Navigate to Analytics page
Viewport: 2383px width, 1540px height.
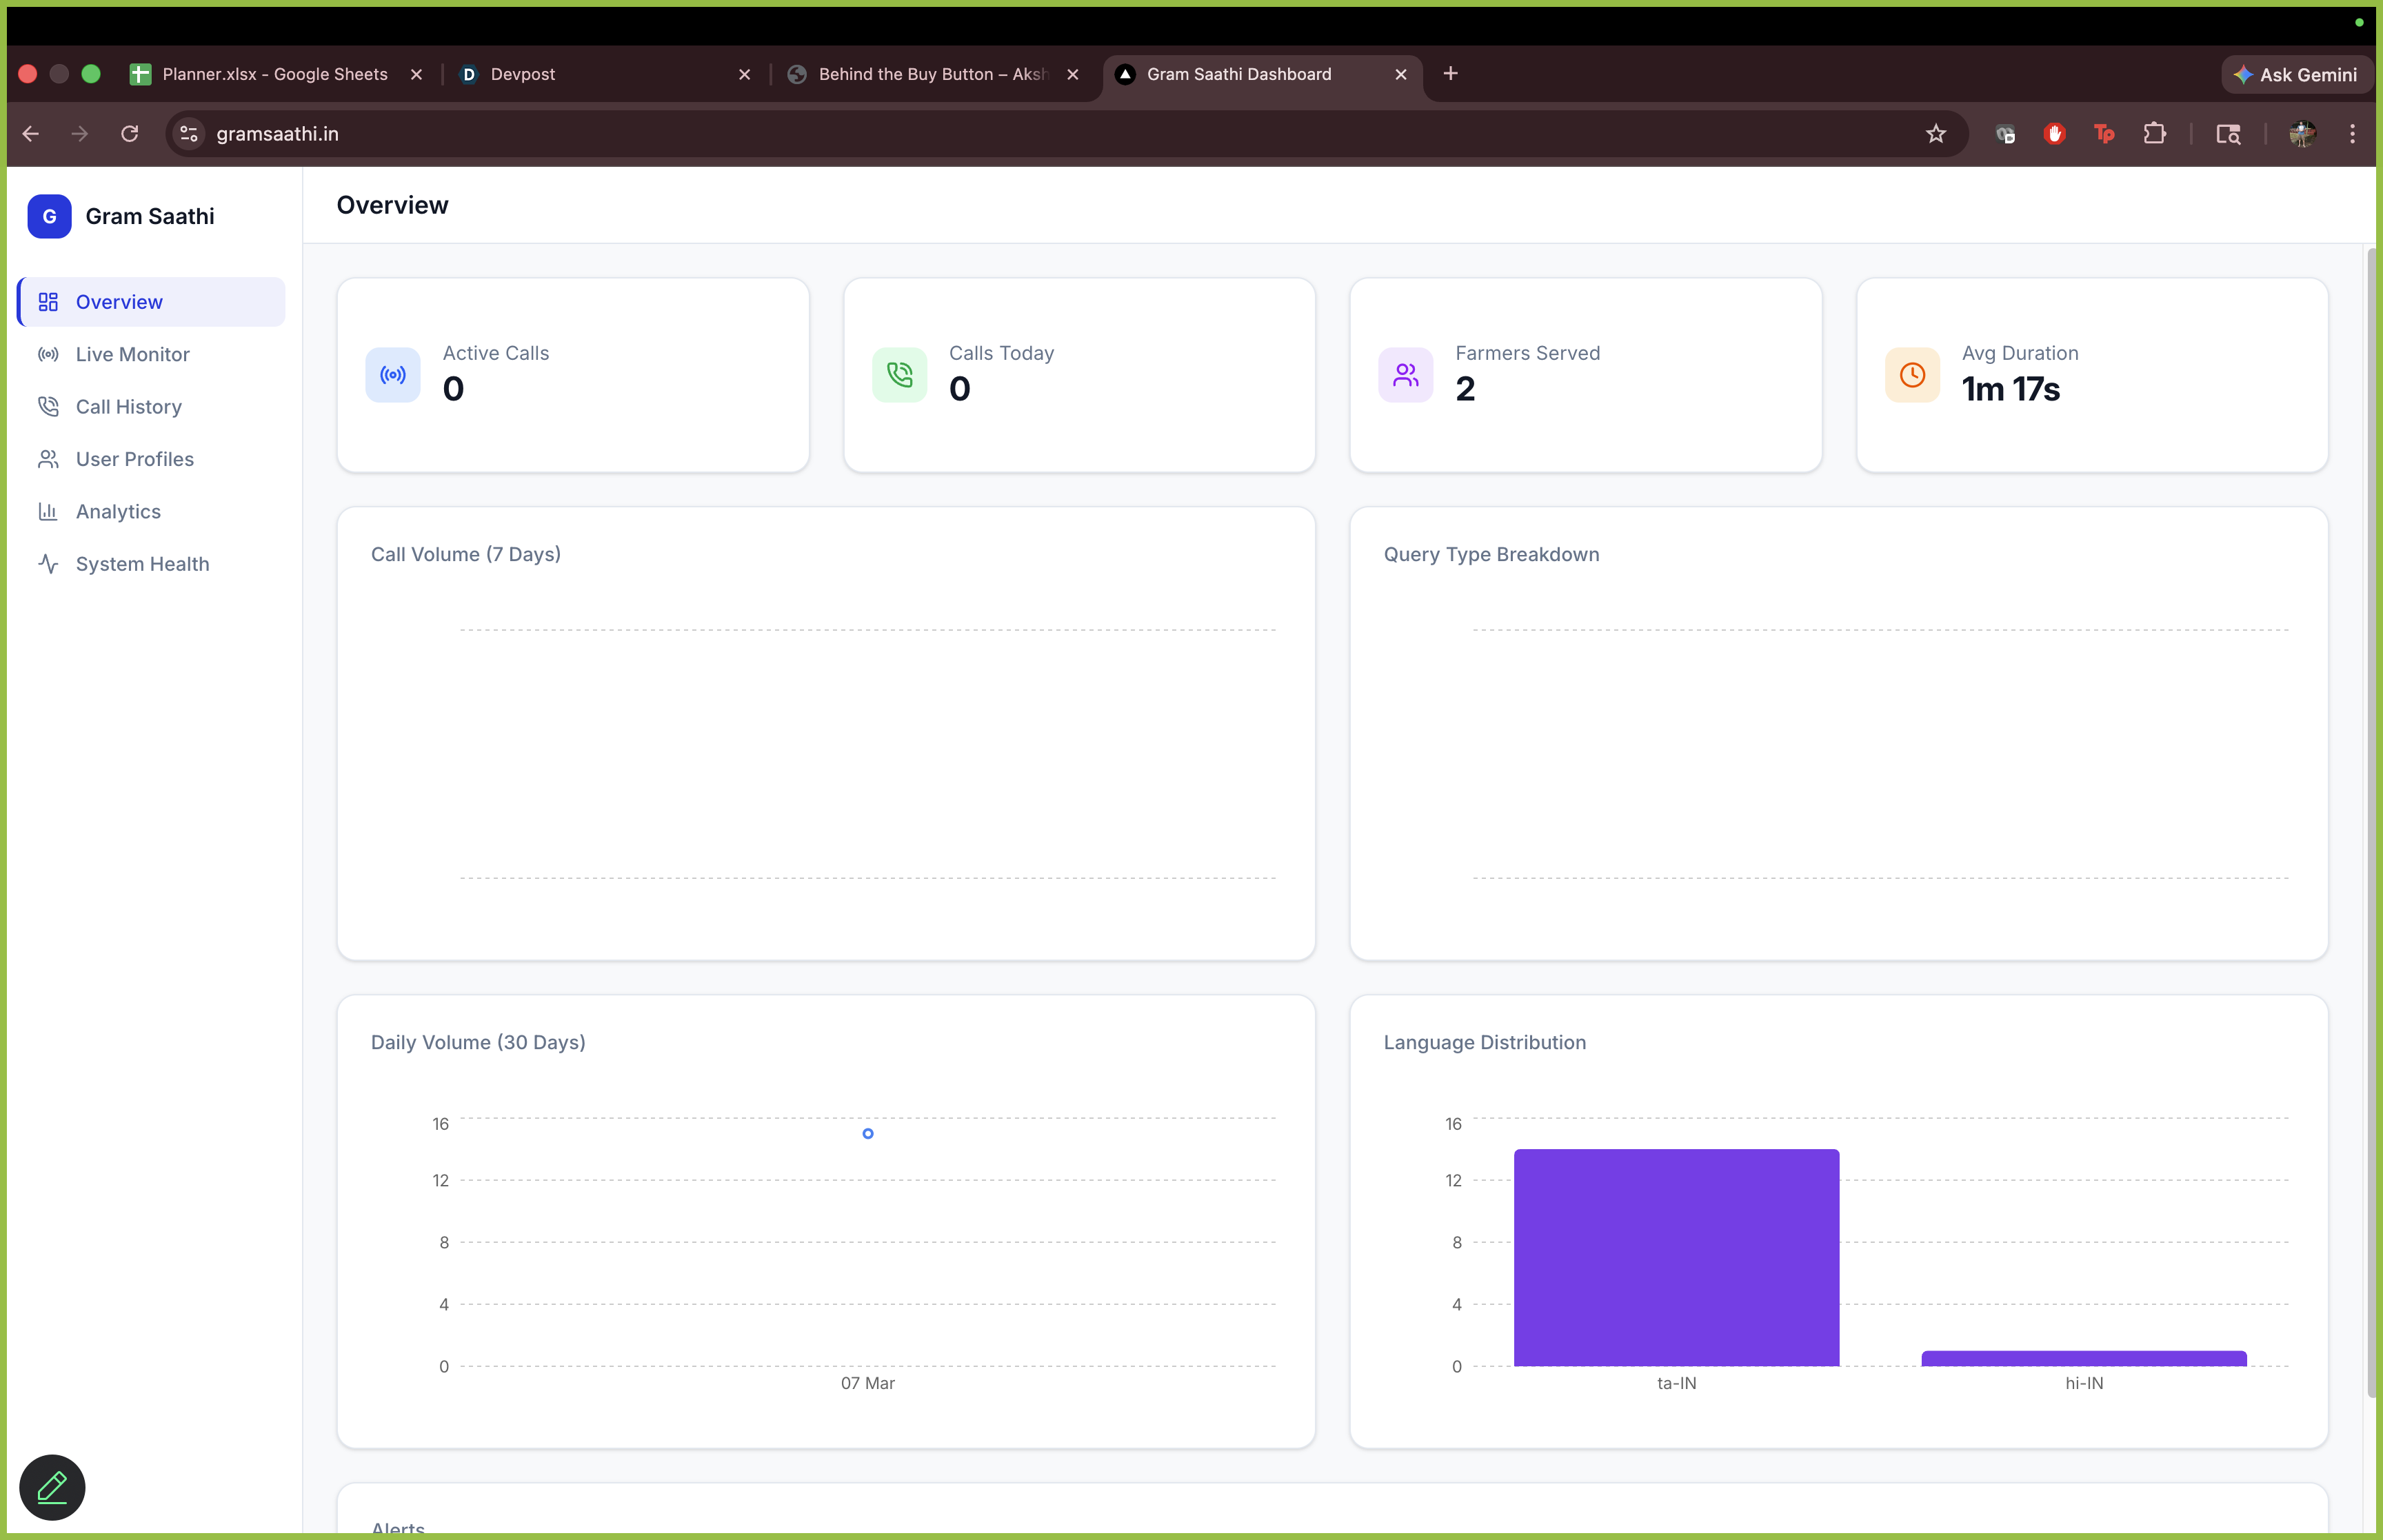118,512
